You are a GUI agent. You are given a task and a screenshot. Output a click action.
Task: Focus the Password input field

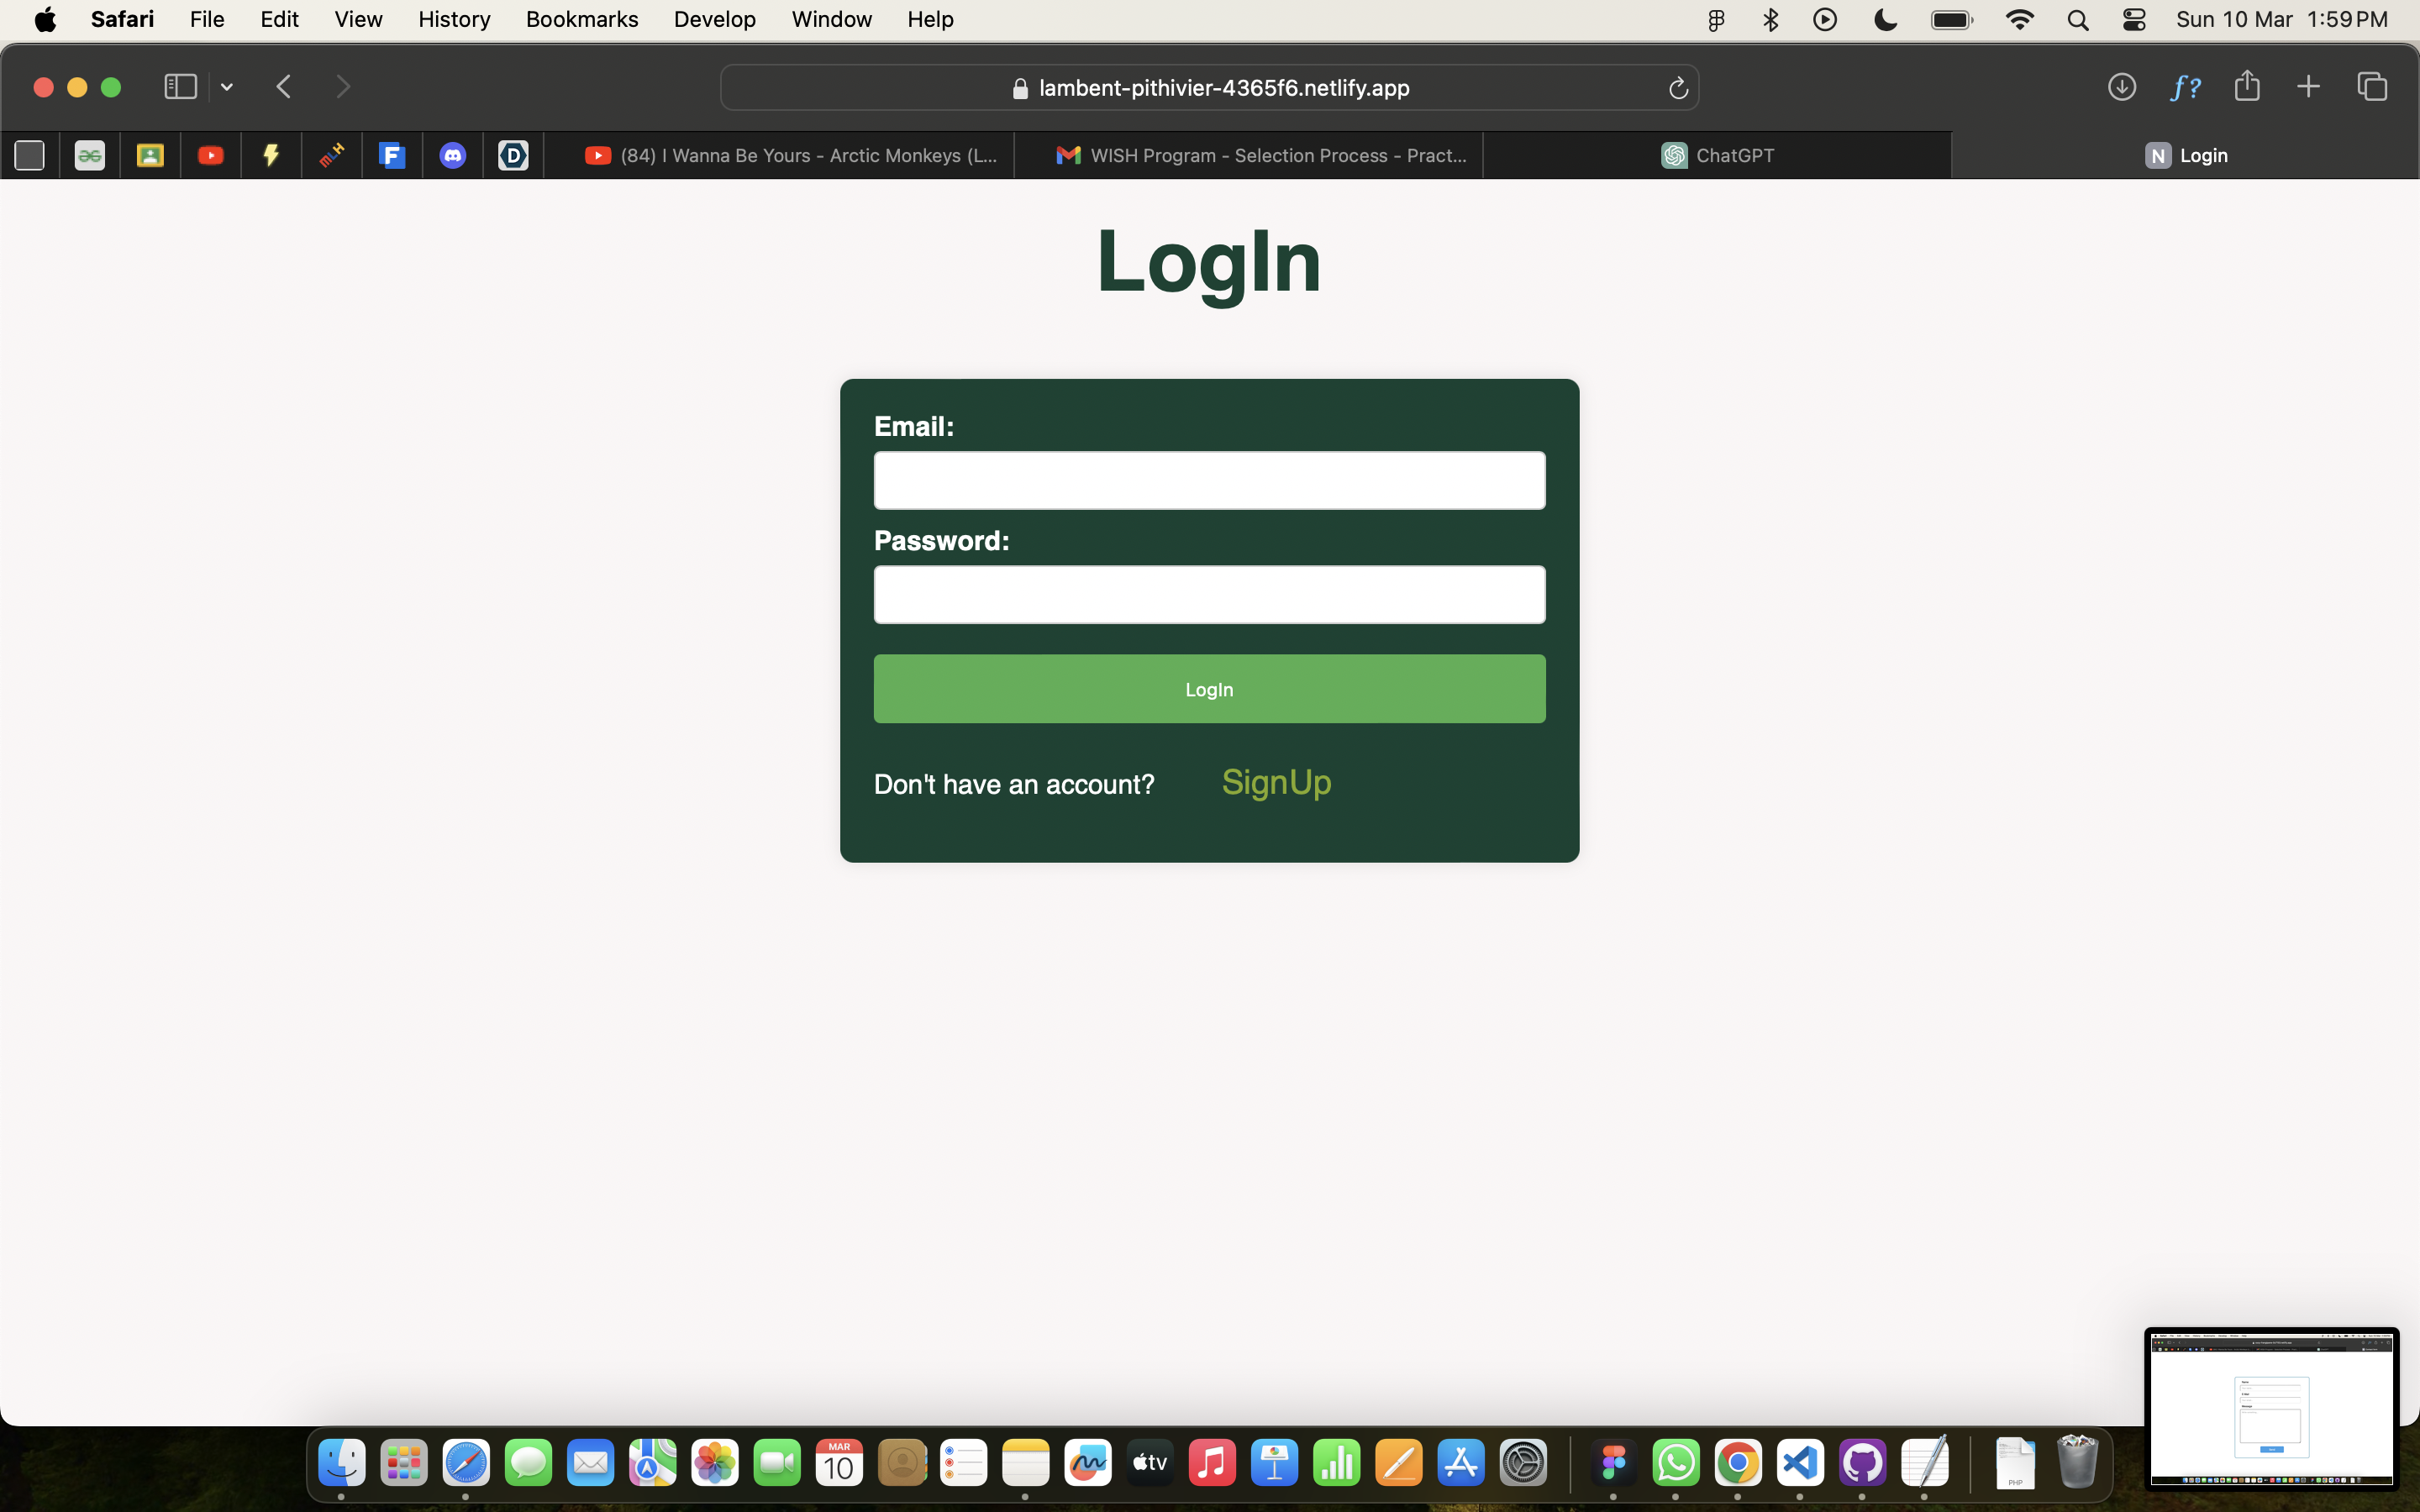(1209, 595)
